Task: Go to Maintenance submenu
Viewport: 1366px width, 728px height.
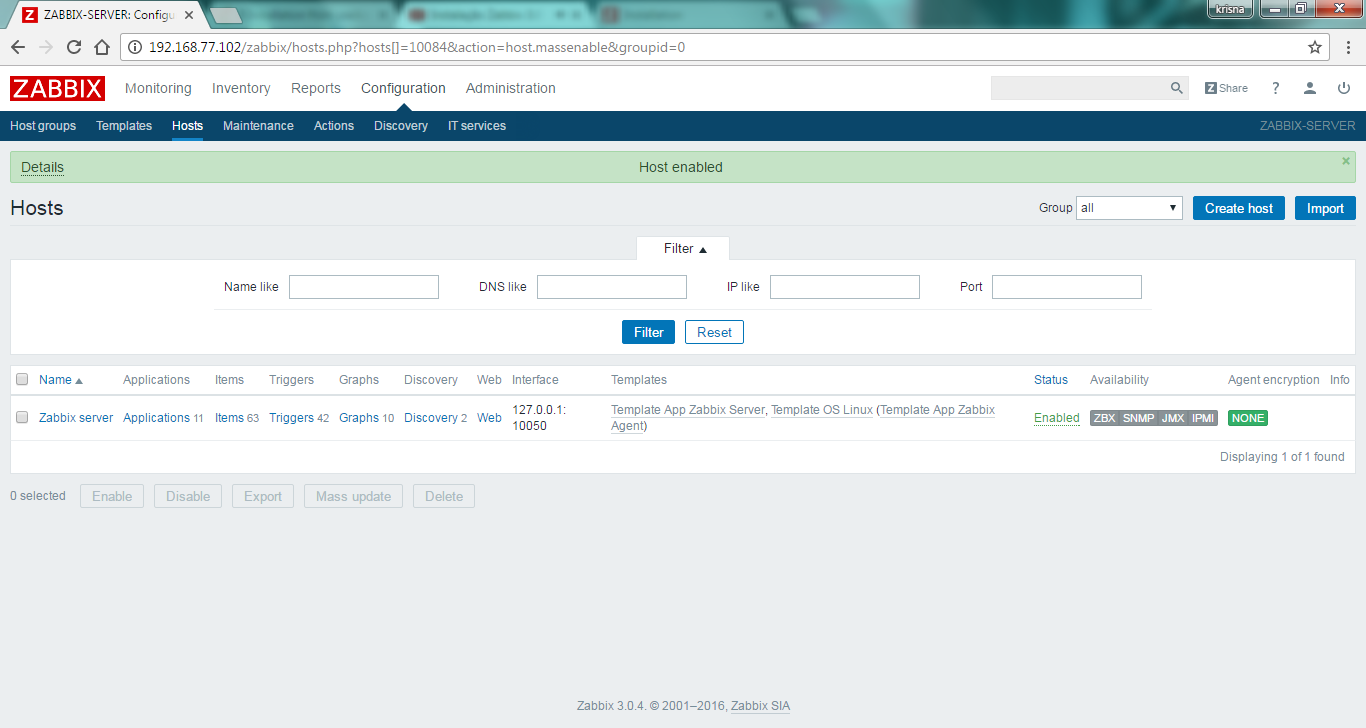Action: (x=258, y=126)
